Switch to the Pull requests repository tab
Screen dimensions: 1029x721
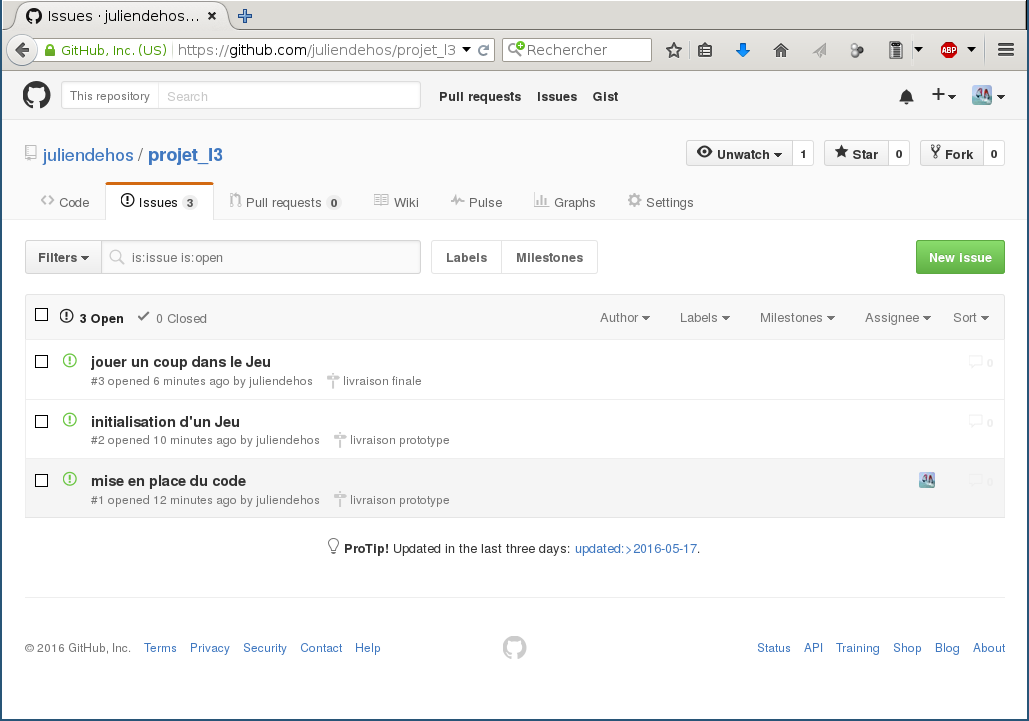pyautogui.click(x=285, y=202)
